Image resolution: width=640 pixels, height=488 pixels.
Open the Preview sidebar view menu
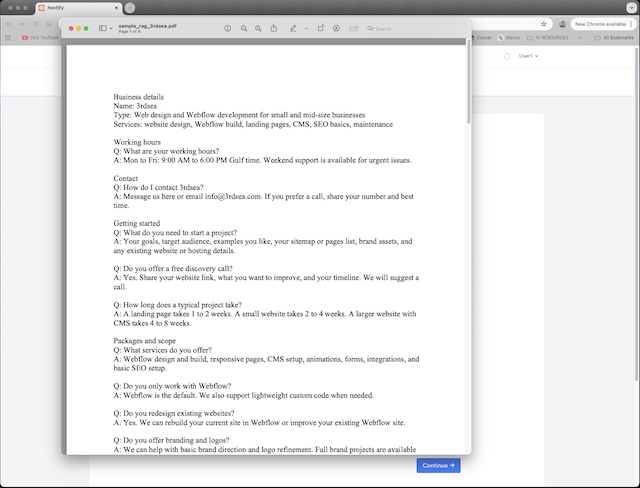click(x=106, y=28)
